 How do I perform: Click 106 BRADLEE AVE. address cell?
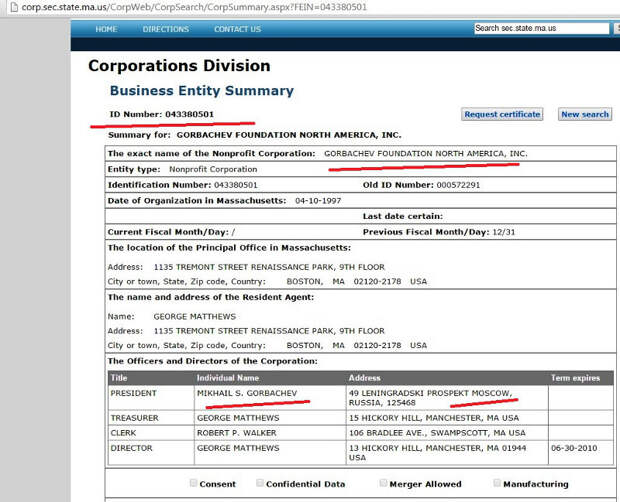pos(447,433)
